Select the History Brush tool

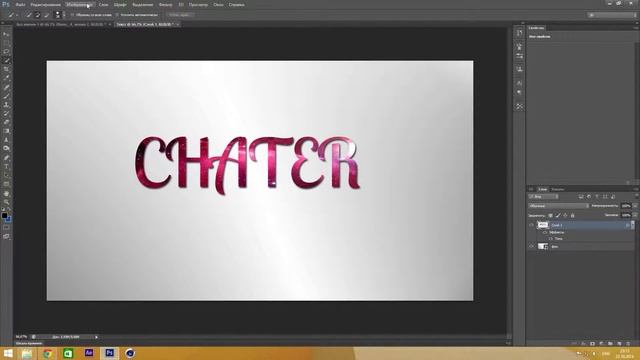pyautogui.click(x=6, y=113)
